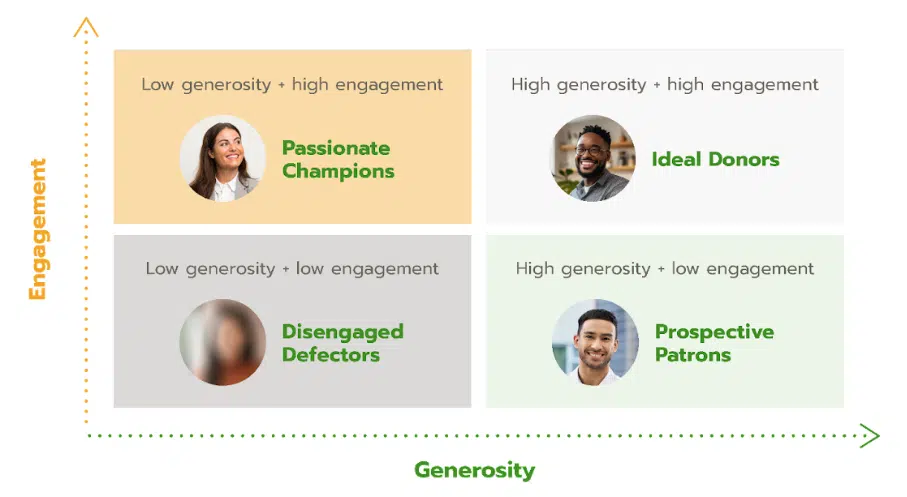Click the vertical Engagement axis label
This screenshot has height=497, width=907.
pos(38,229)
